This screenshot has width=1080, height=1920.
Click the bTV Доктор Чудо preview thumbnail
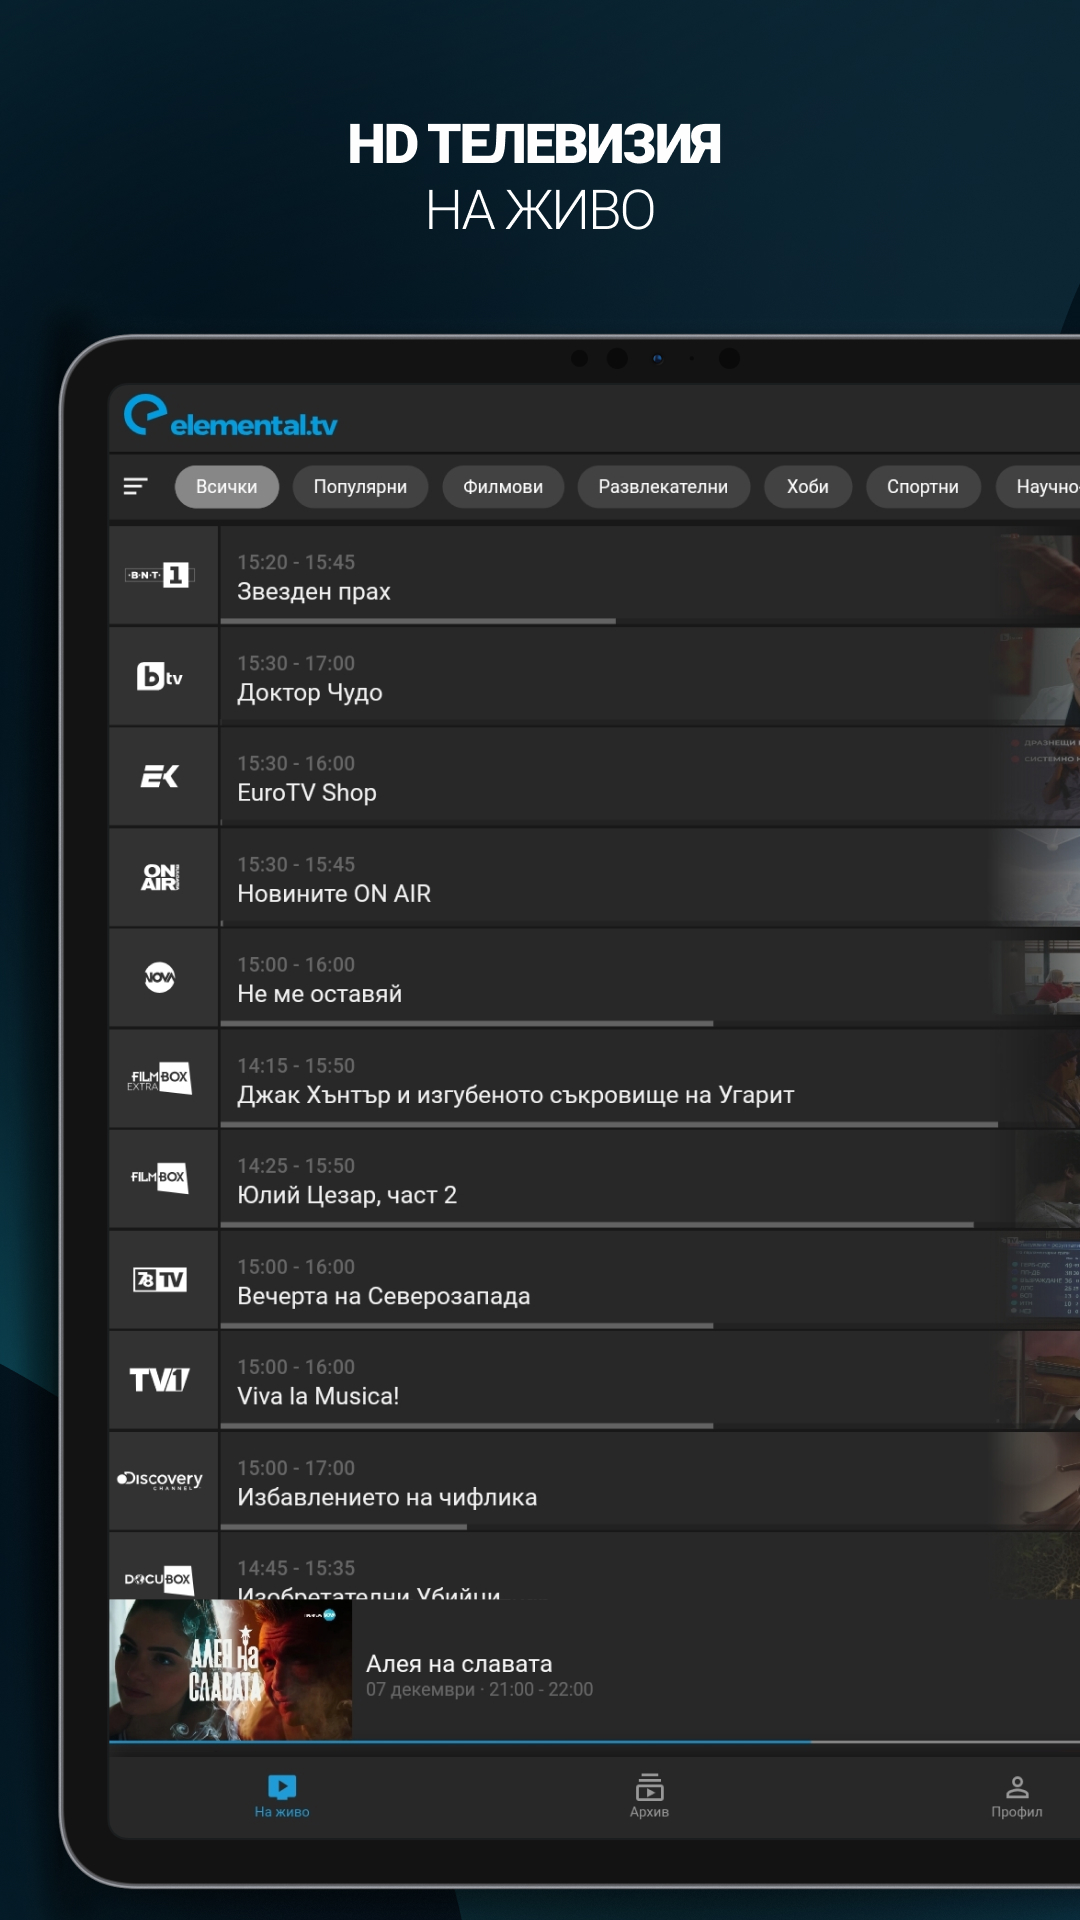1040,675
